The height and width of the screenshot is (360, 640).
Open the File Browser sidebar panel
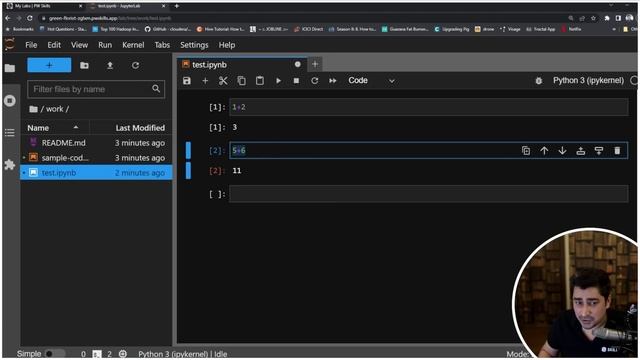[10, 68]
